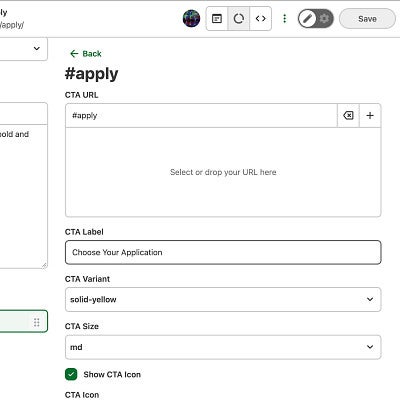Click the textarea resize grip in left panel
This screenshot has width=400, height=400.
click(x=44, y=265)
